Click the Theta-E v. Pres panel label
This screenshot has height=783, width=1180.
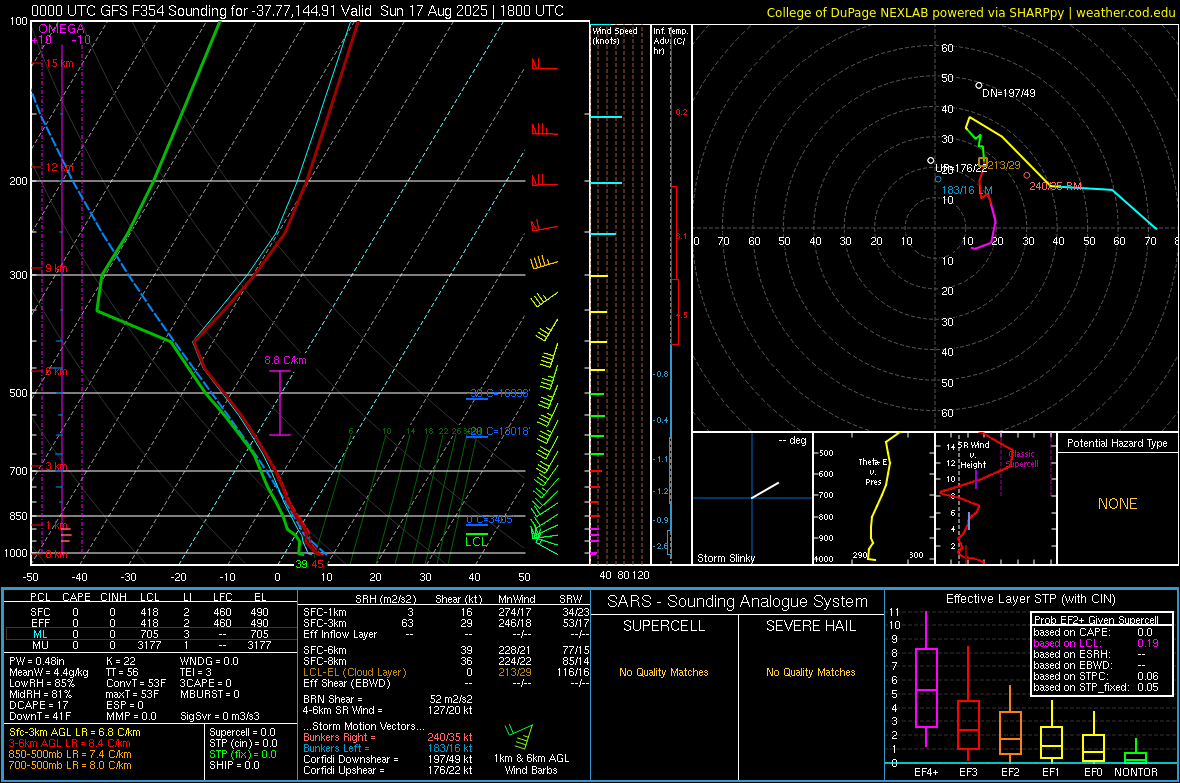873,471
